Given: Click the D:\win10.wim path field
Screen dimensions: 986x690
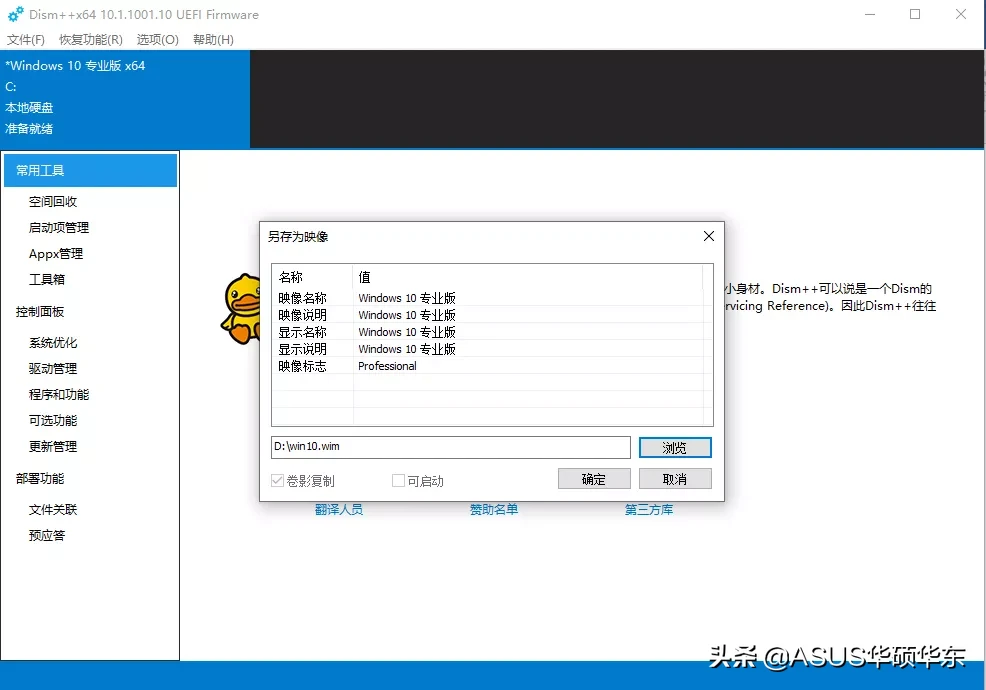Looking at the screenshot, I should (450, 447).
